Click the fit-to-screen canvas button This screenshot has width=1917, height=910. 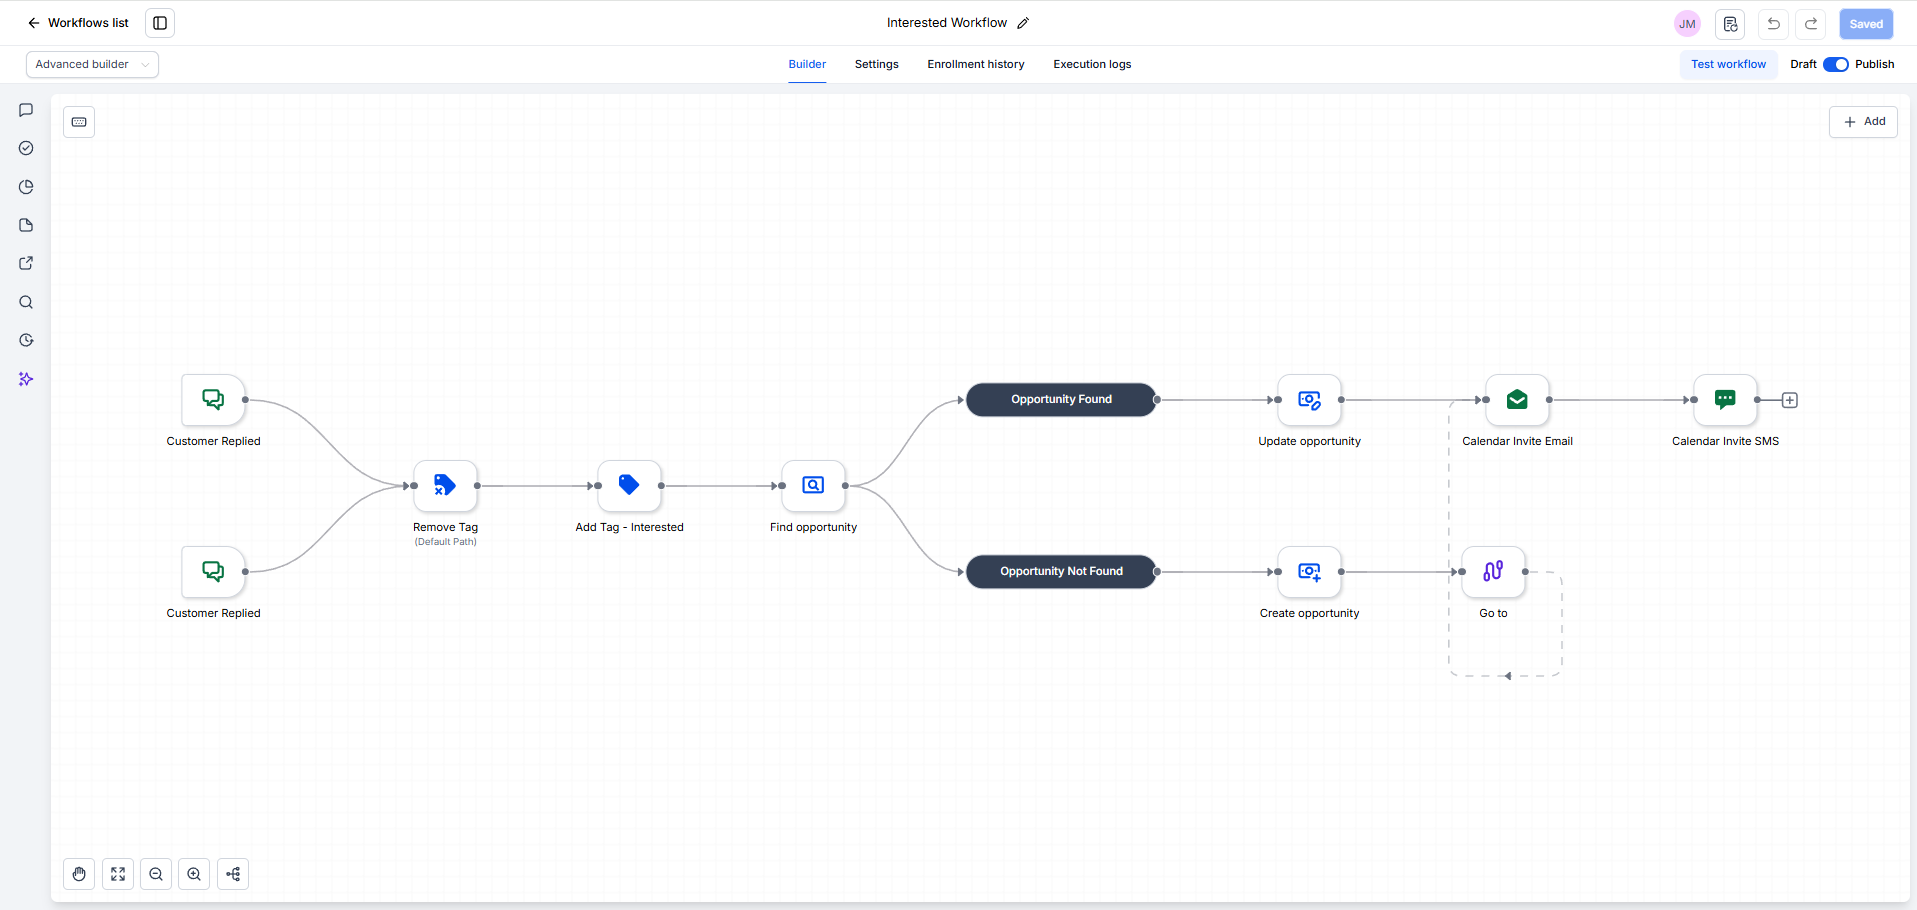tap(118, 874)
